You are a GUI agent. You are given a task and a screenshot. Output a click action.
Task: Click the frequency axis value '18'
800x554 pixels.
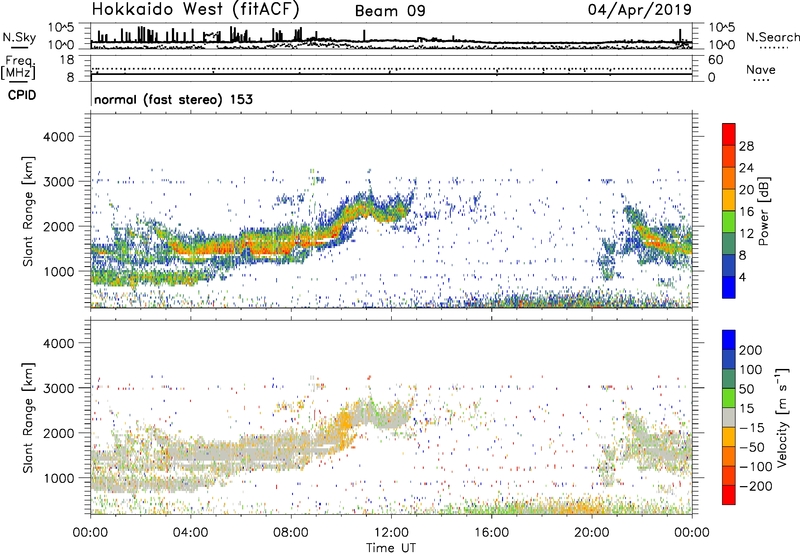68,60
